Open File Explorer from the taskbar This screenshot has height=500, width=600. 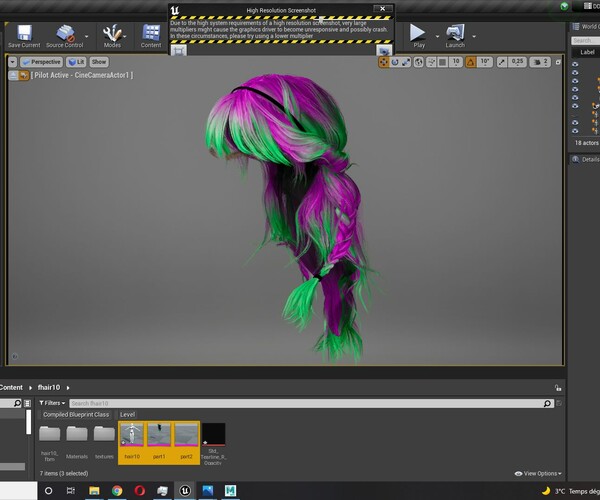pos(94,490)
